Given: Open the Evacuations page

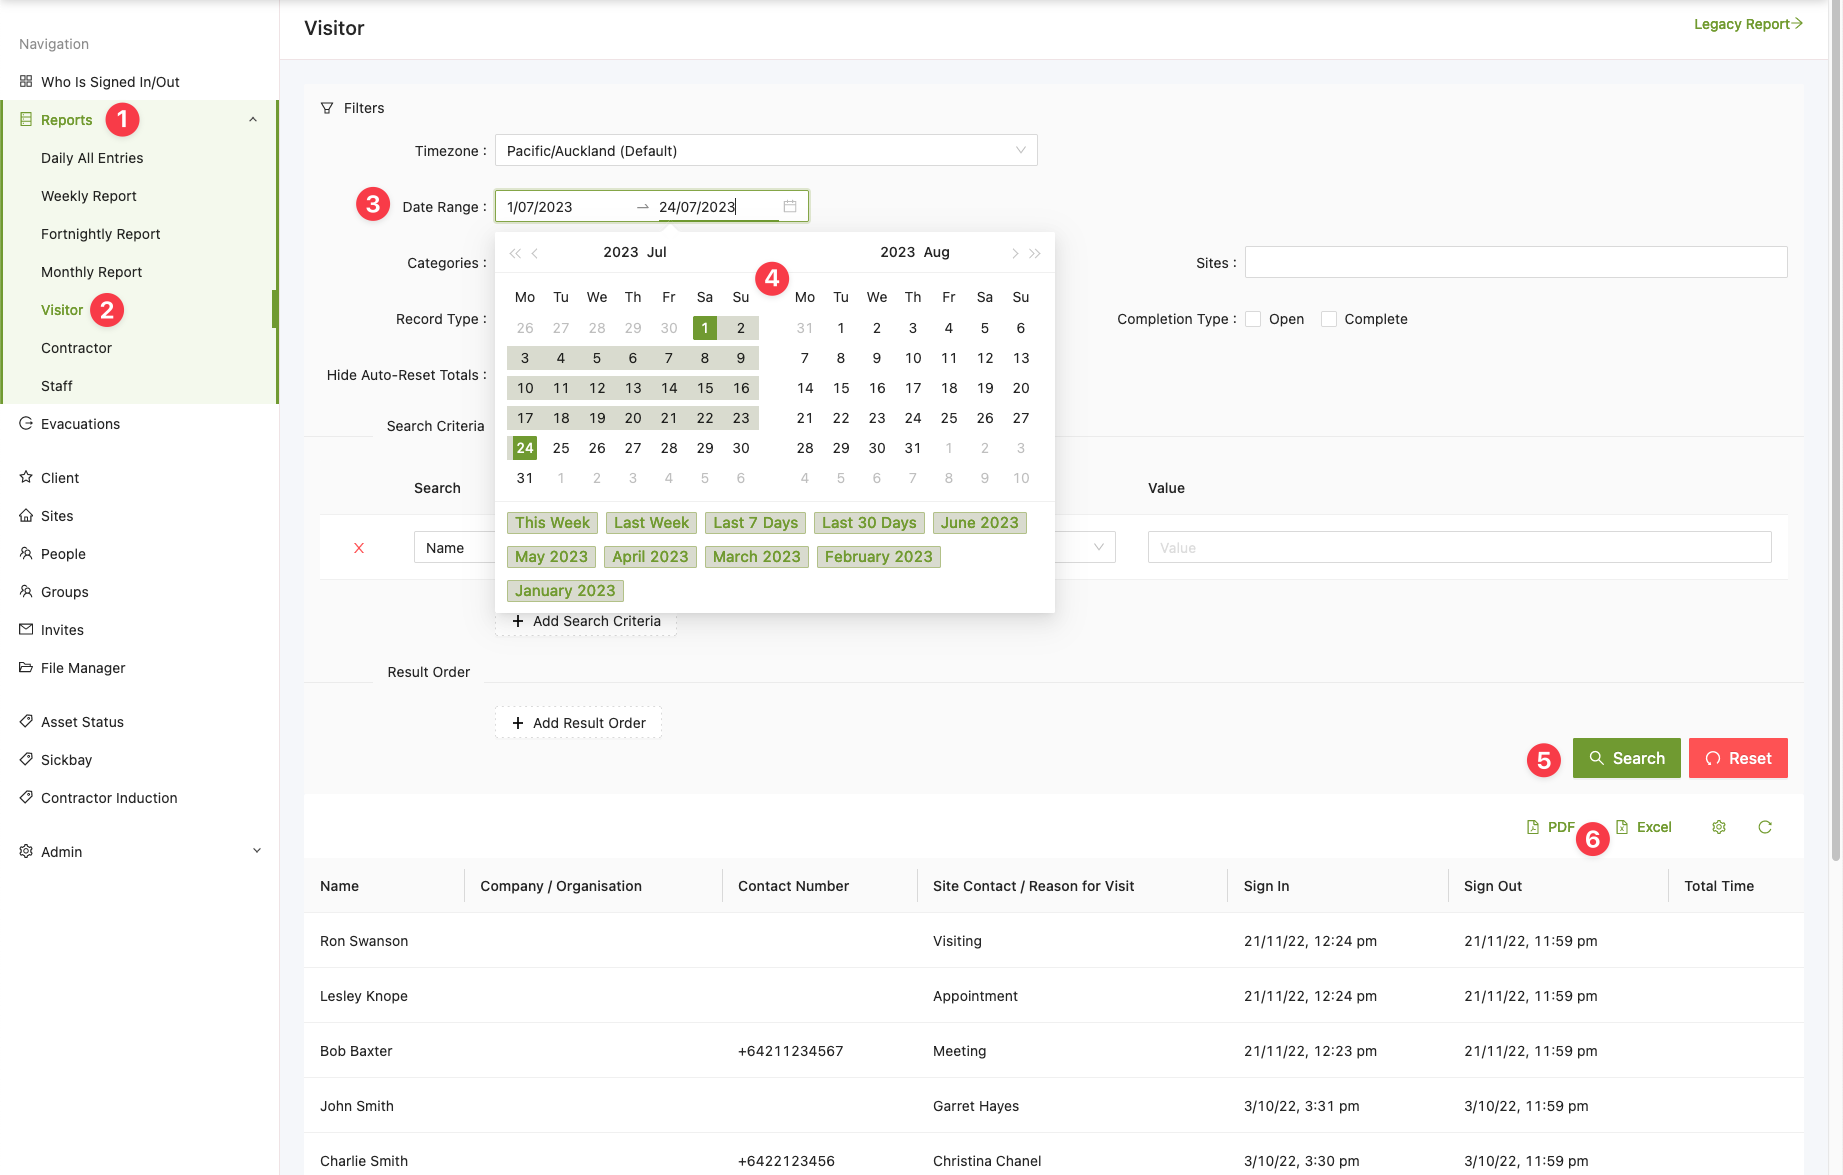Looking at the screenshot, I should [80, 424].
